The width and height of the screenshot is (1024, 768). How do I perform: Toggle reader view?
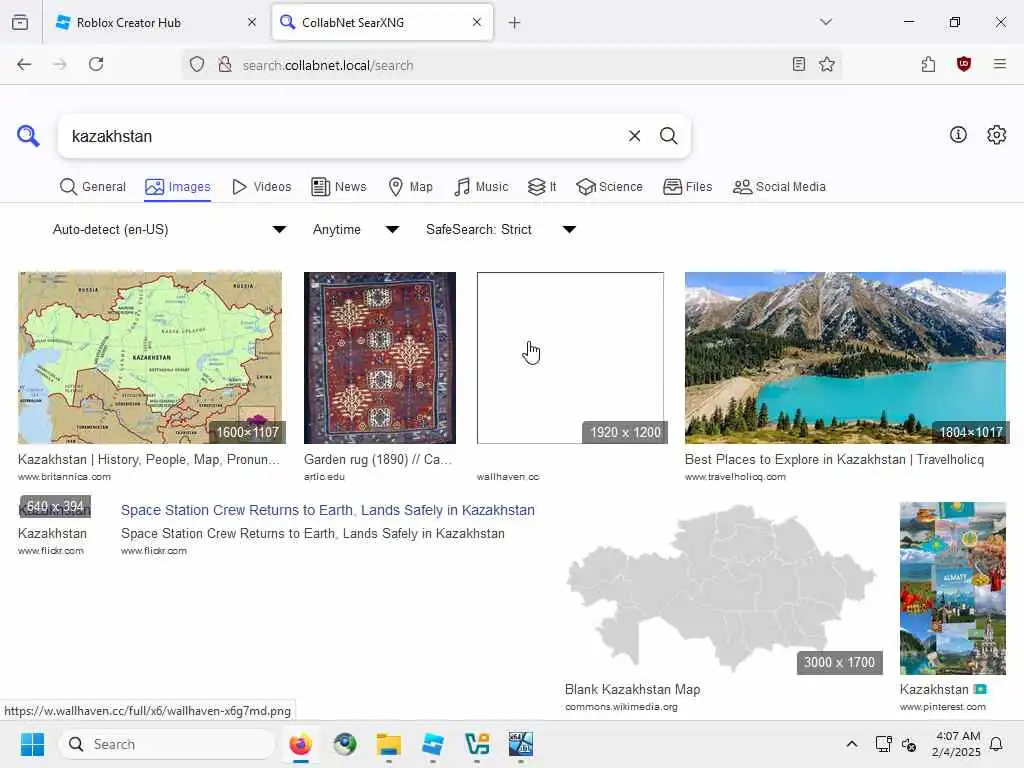coord(799,64)
